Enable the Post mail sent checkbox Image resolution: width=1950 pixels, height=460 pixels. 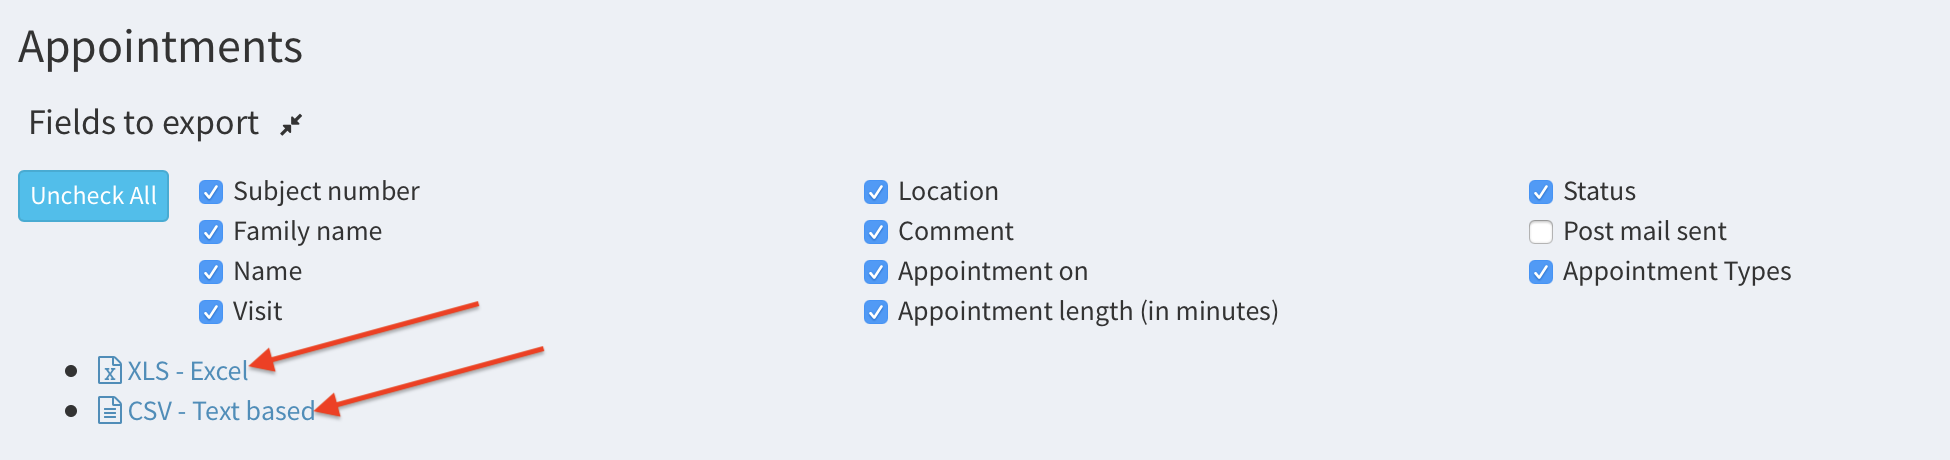point(1541,232)
